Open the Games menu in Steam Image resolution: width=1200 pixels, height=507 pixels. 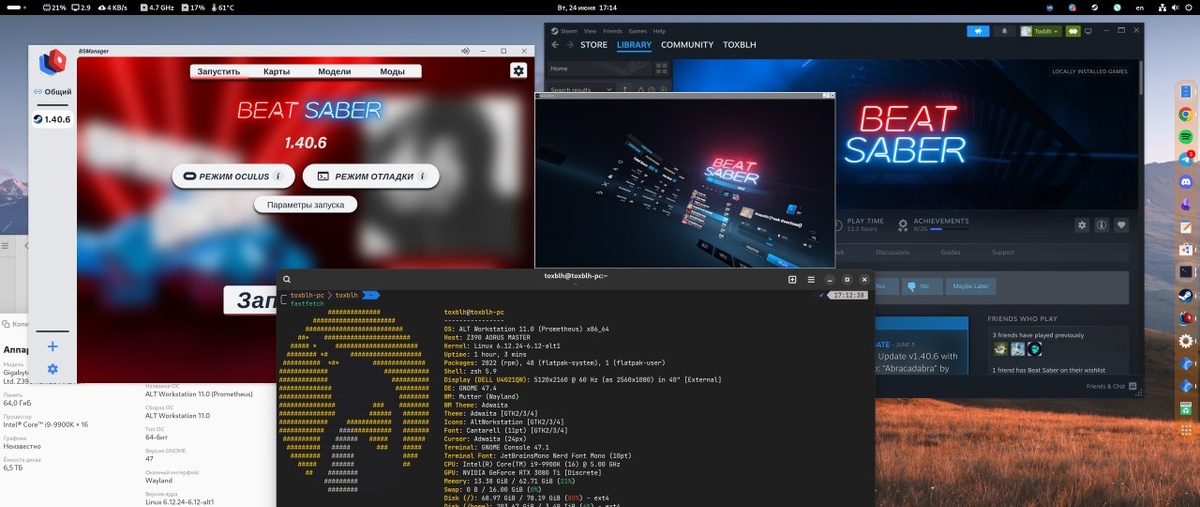pyautogui.click(x=637, y=31)
